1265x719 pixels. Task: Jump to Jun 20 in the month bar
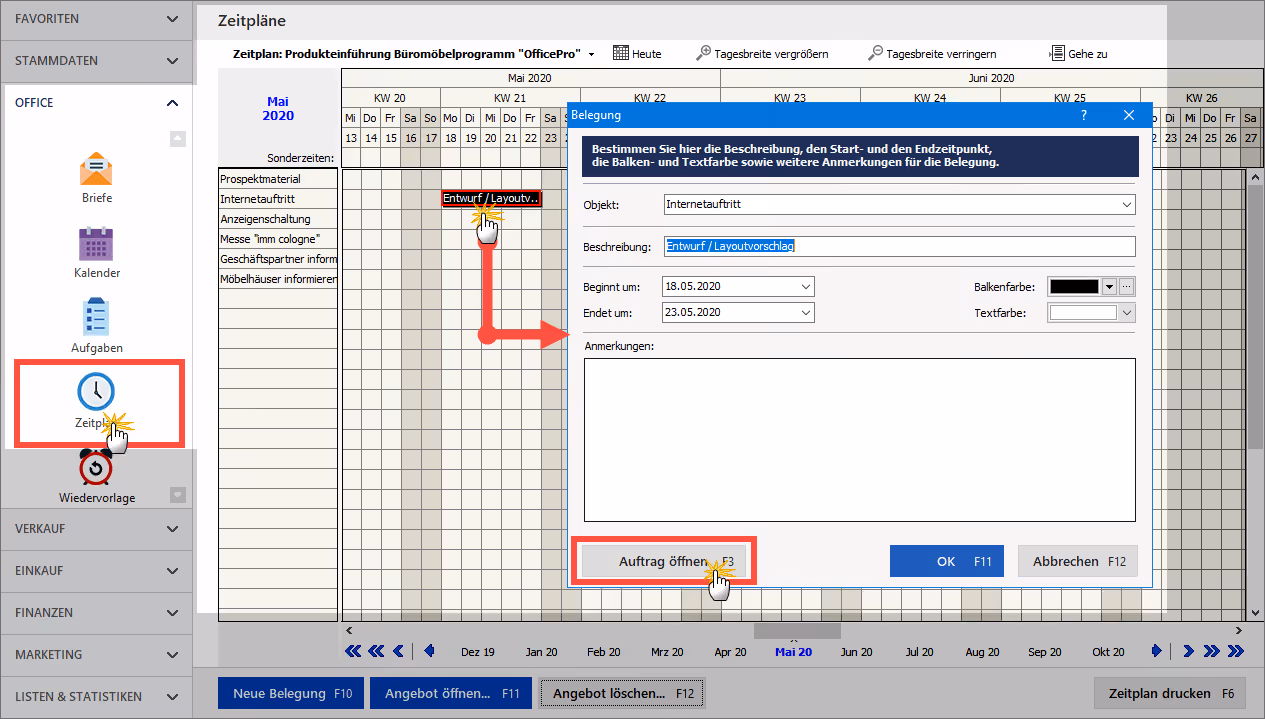[x=856, y=652]
